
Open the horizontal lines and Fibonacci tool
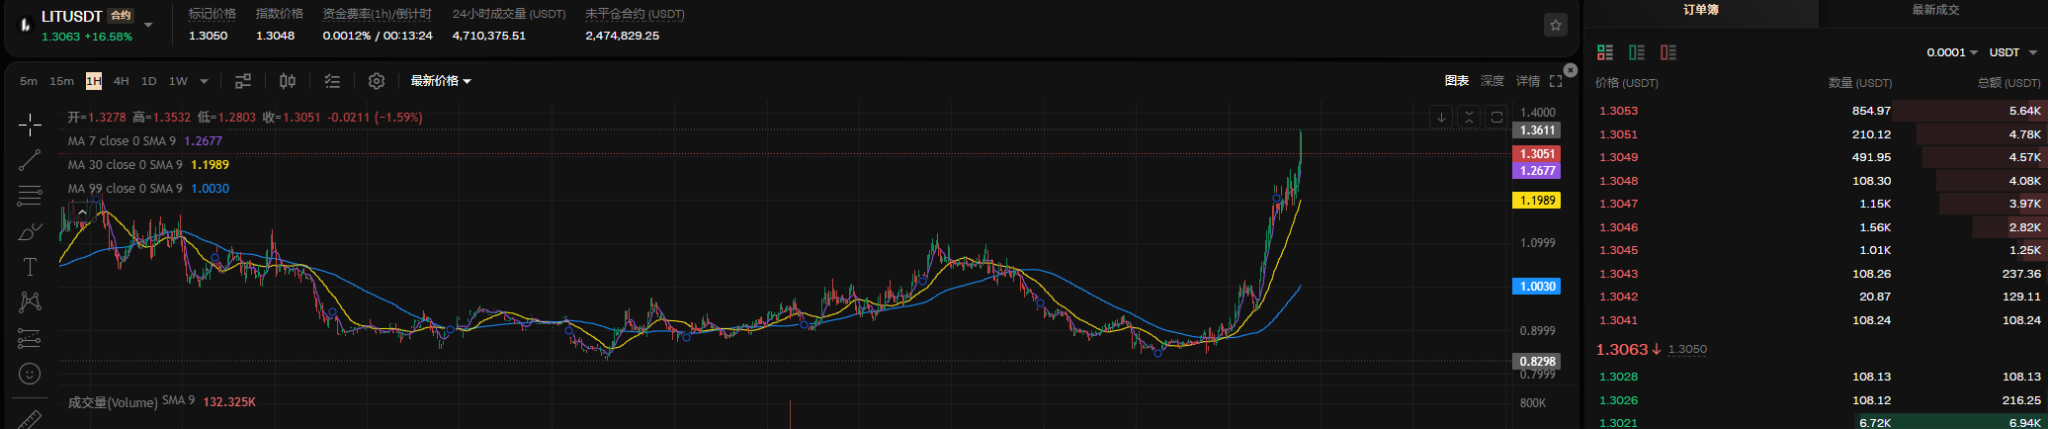pyautogui.click(x=30, y=196)
